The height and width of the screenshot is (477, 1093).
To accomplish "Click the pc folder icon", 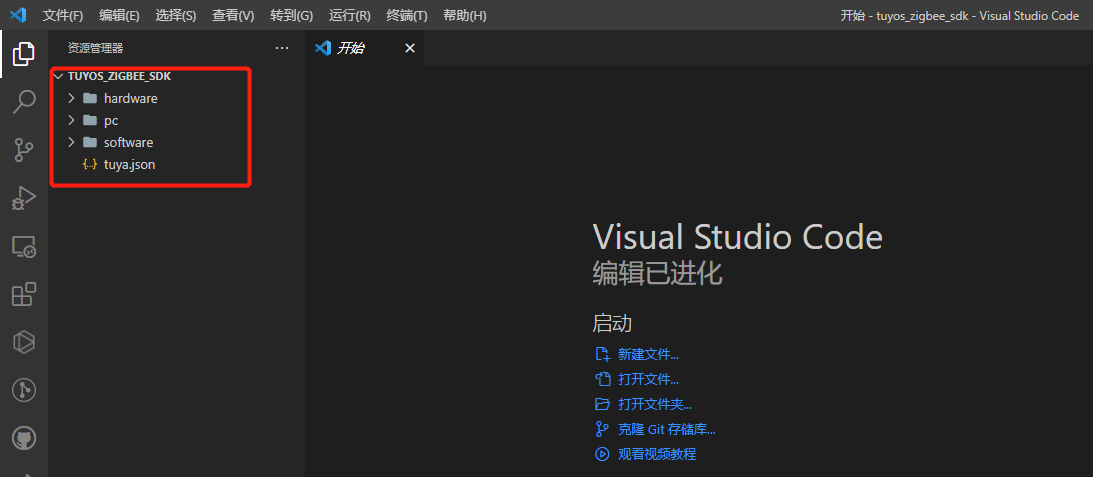I will point(90,120).
